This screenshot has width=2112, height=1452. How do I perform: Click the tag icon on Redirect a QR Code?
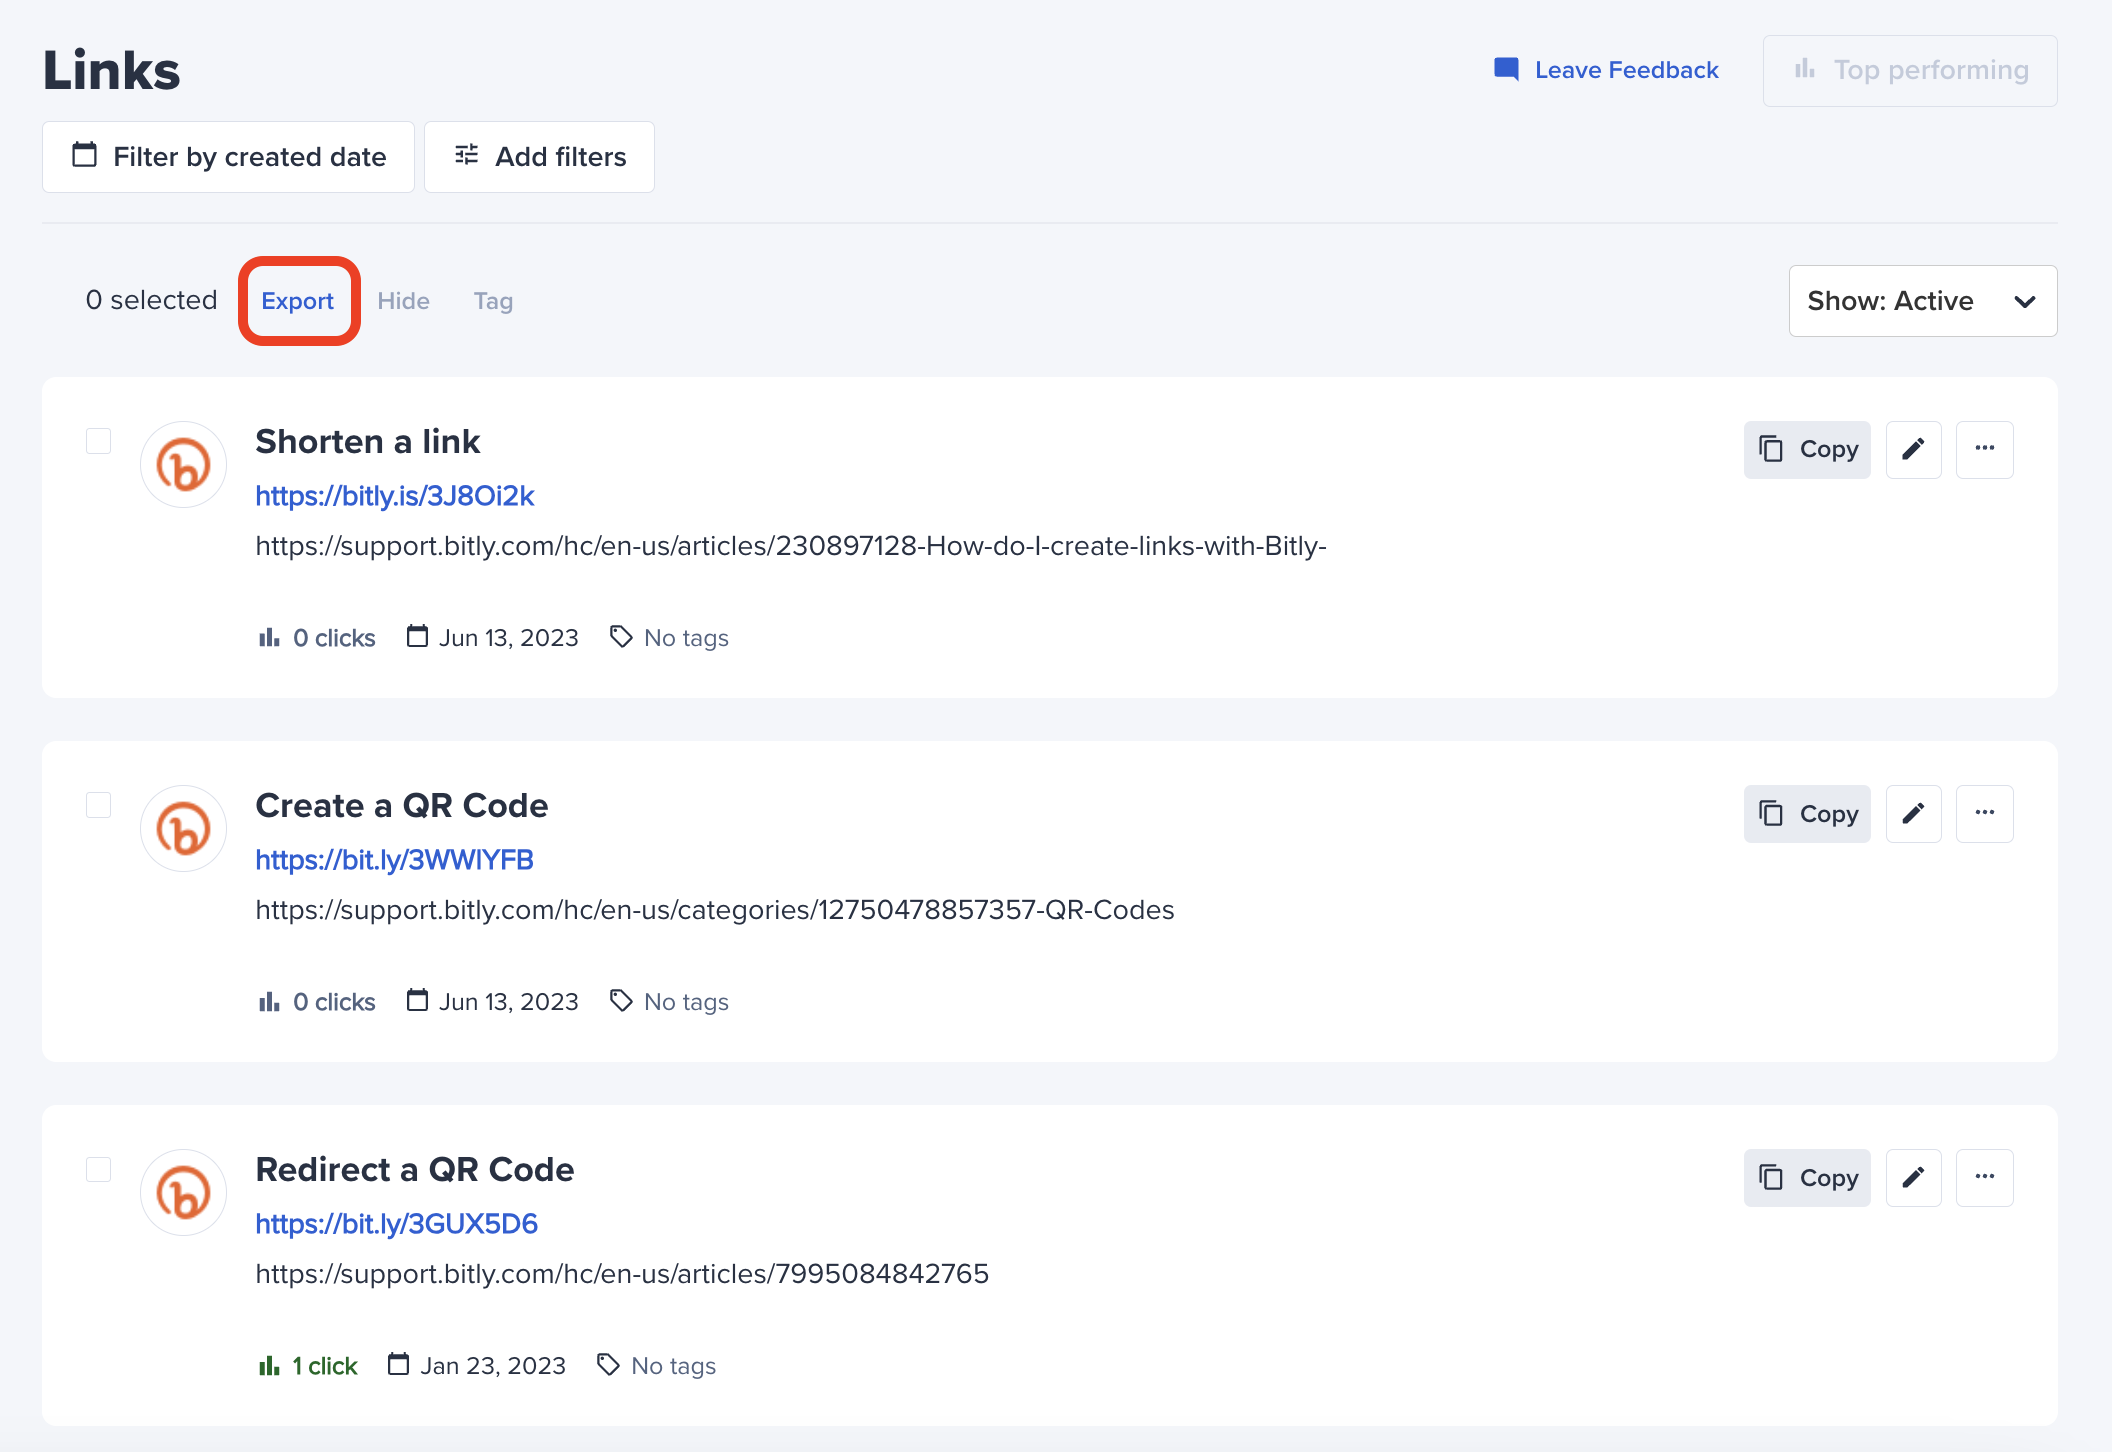pos(608,1365)
